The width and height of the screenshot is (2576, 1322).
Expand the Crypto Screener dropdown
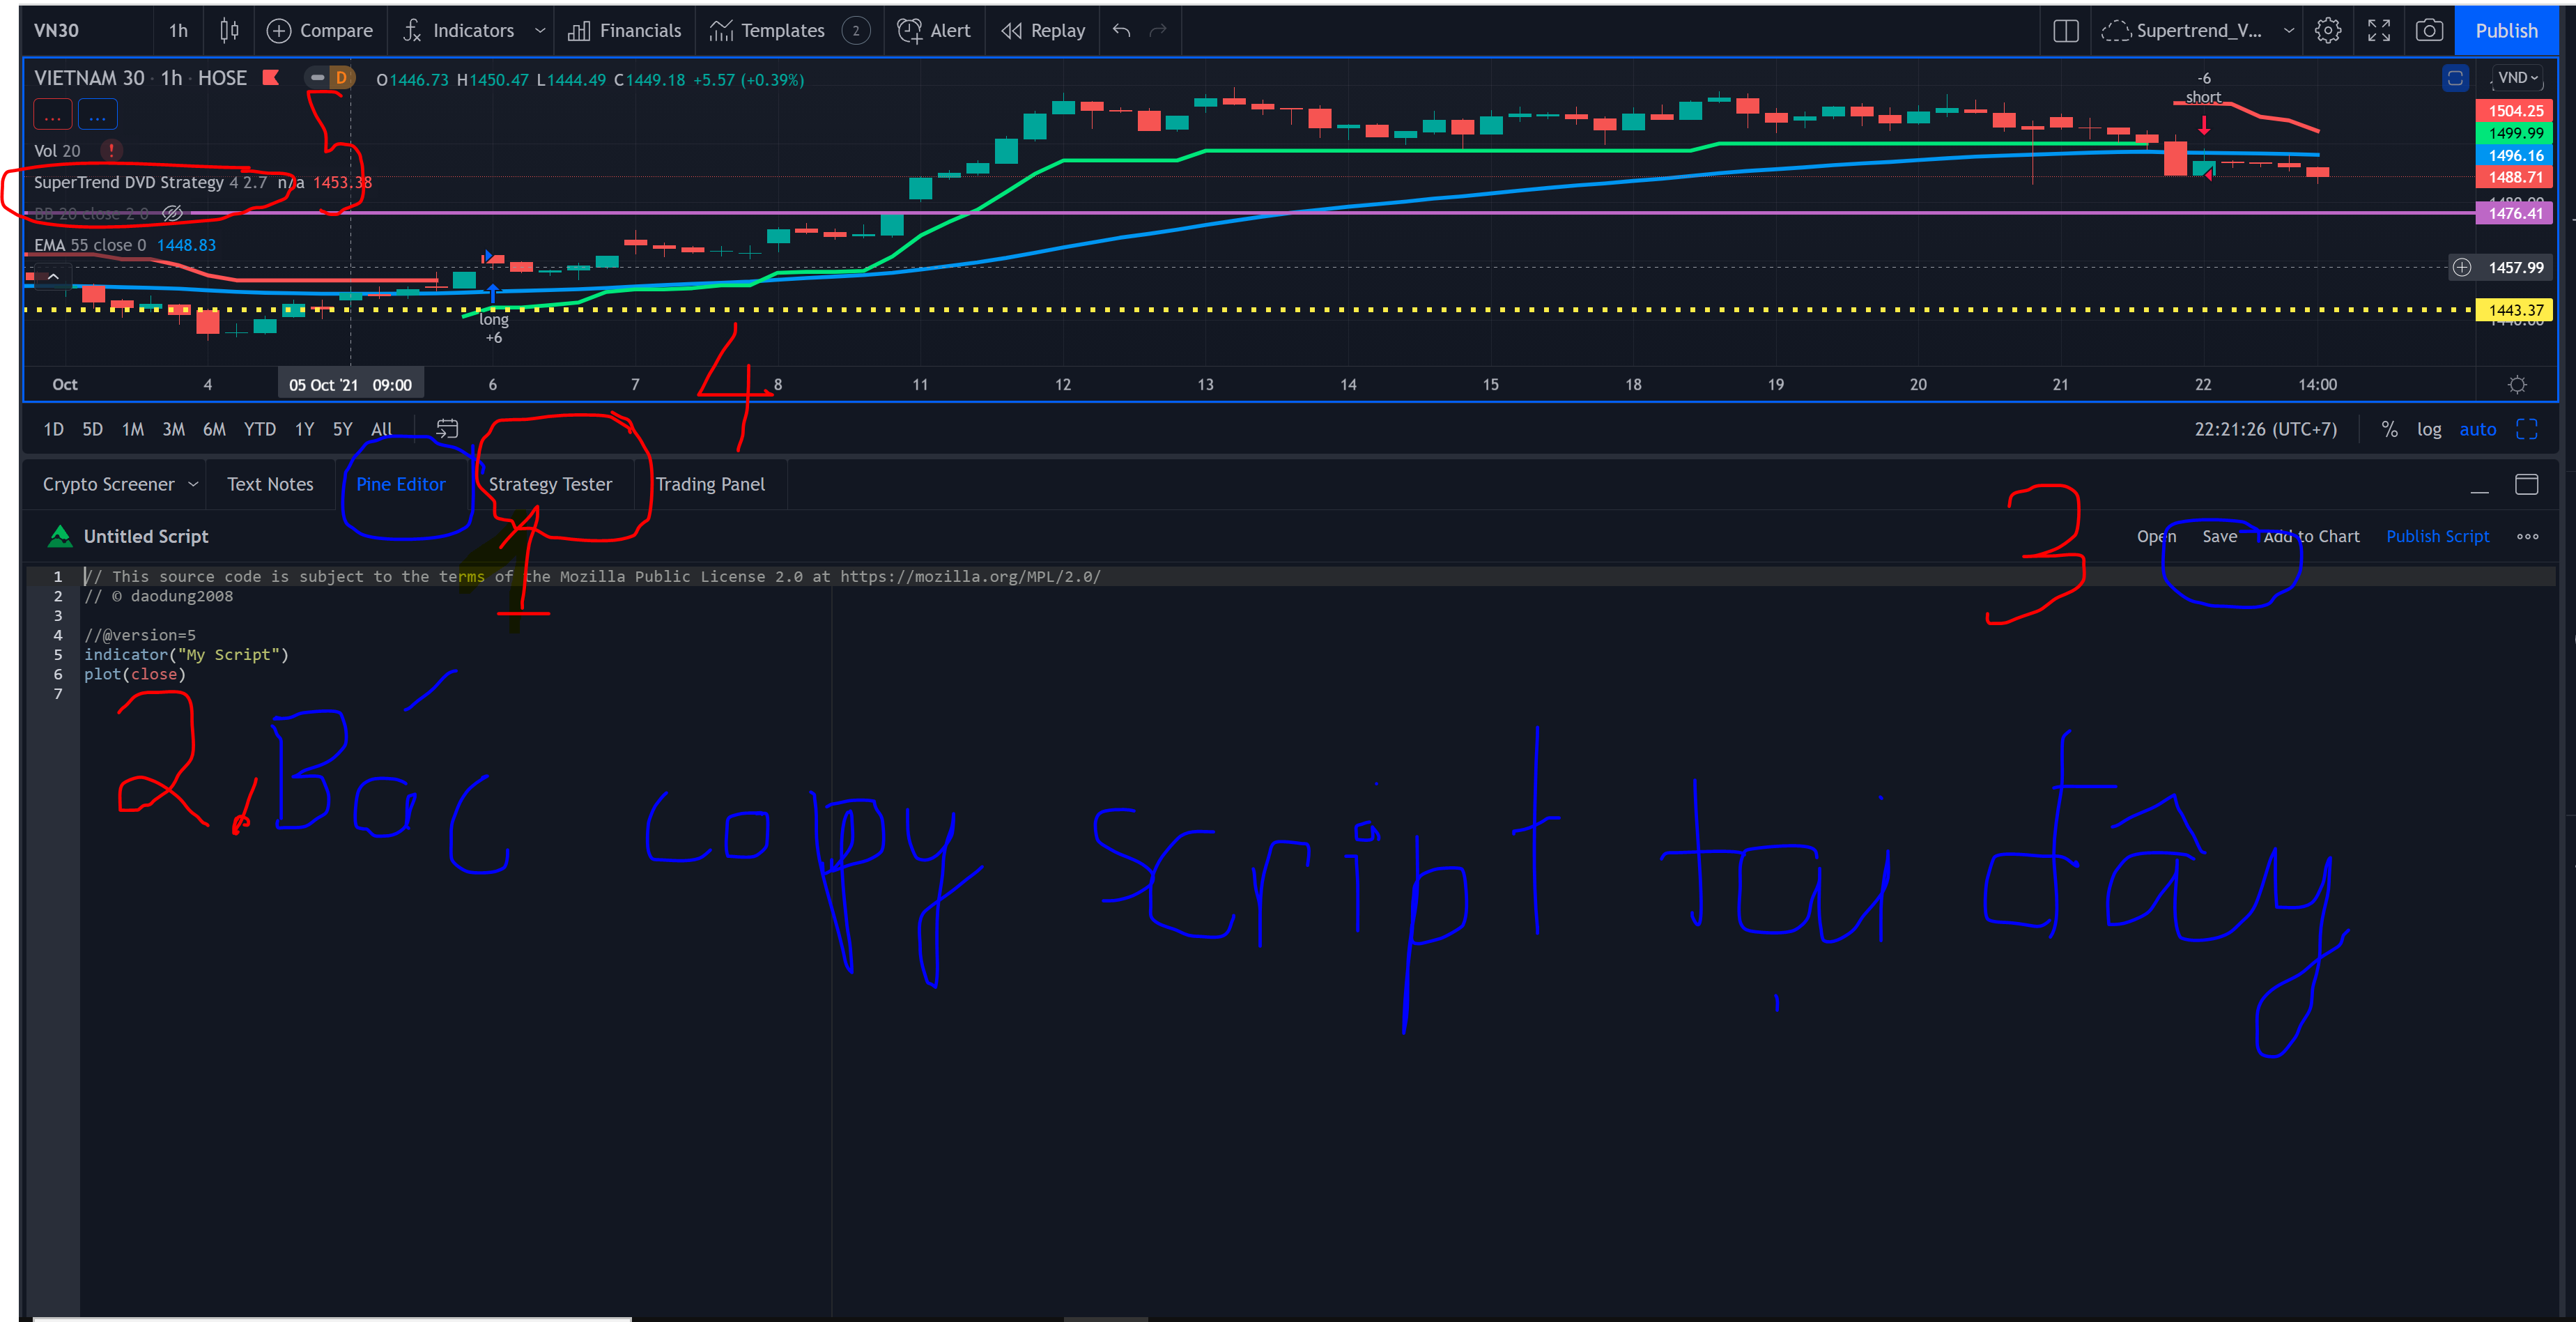(193, 484)
